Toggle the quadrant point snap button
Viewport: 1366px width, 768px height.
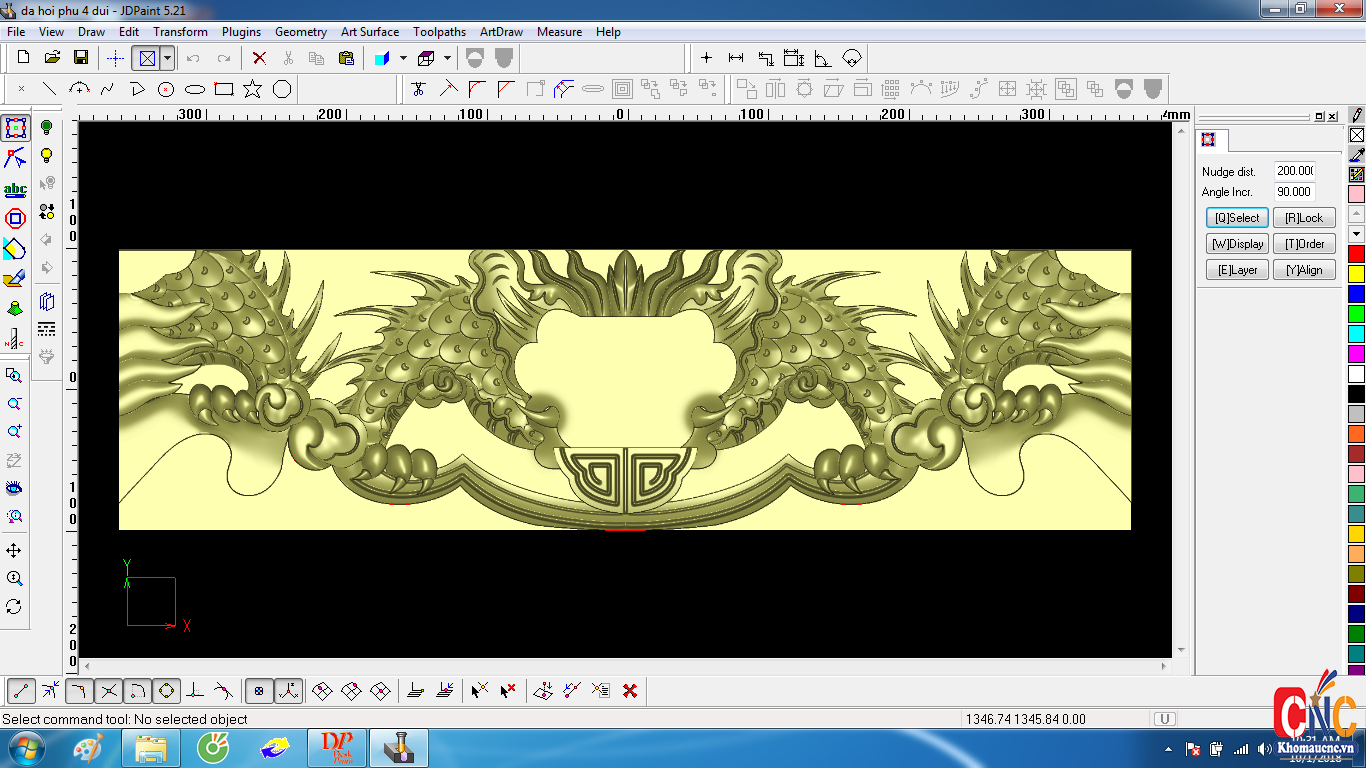click(167, 690)
